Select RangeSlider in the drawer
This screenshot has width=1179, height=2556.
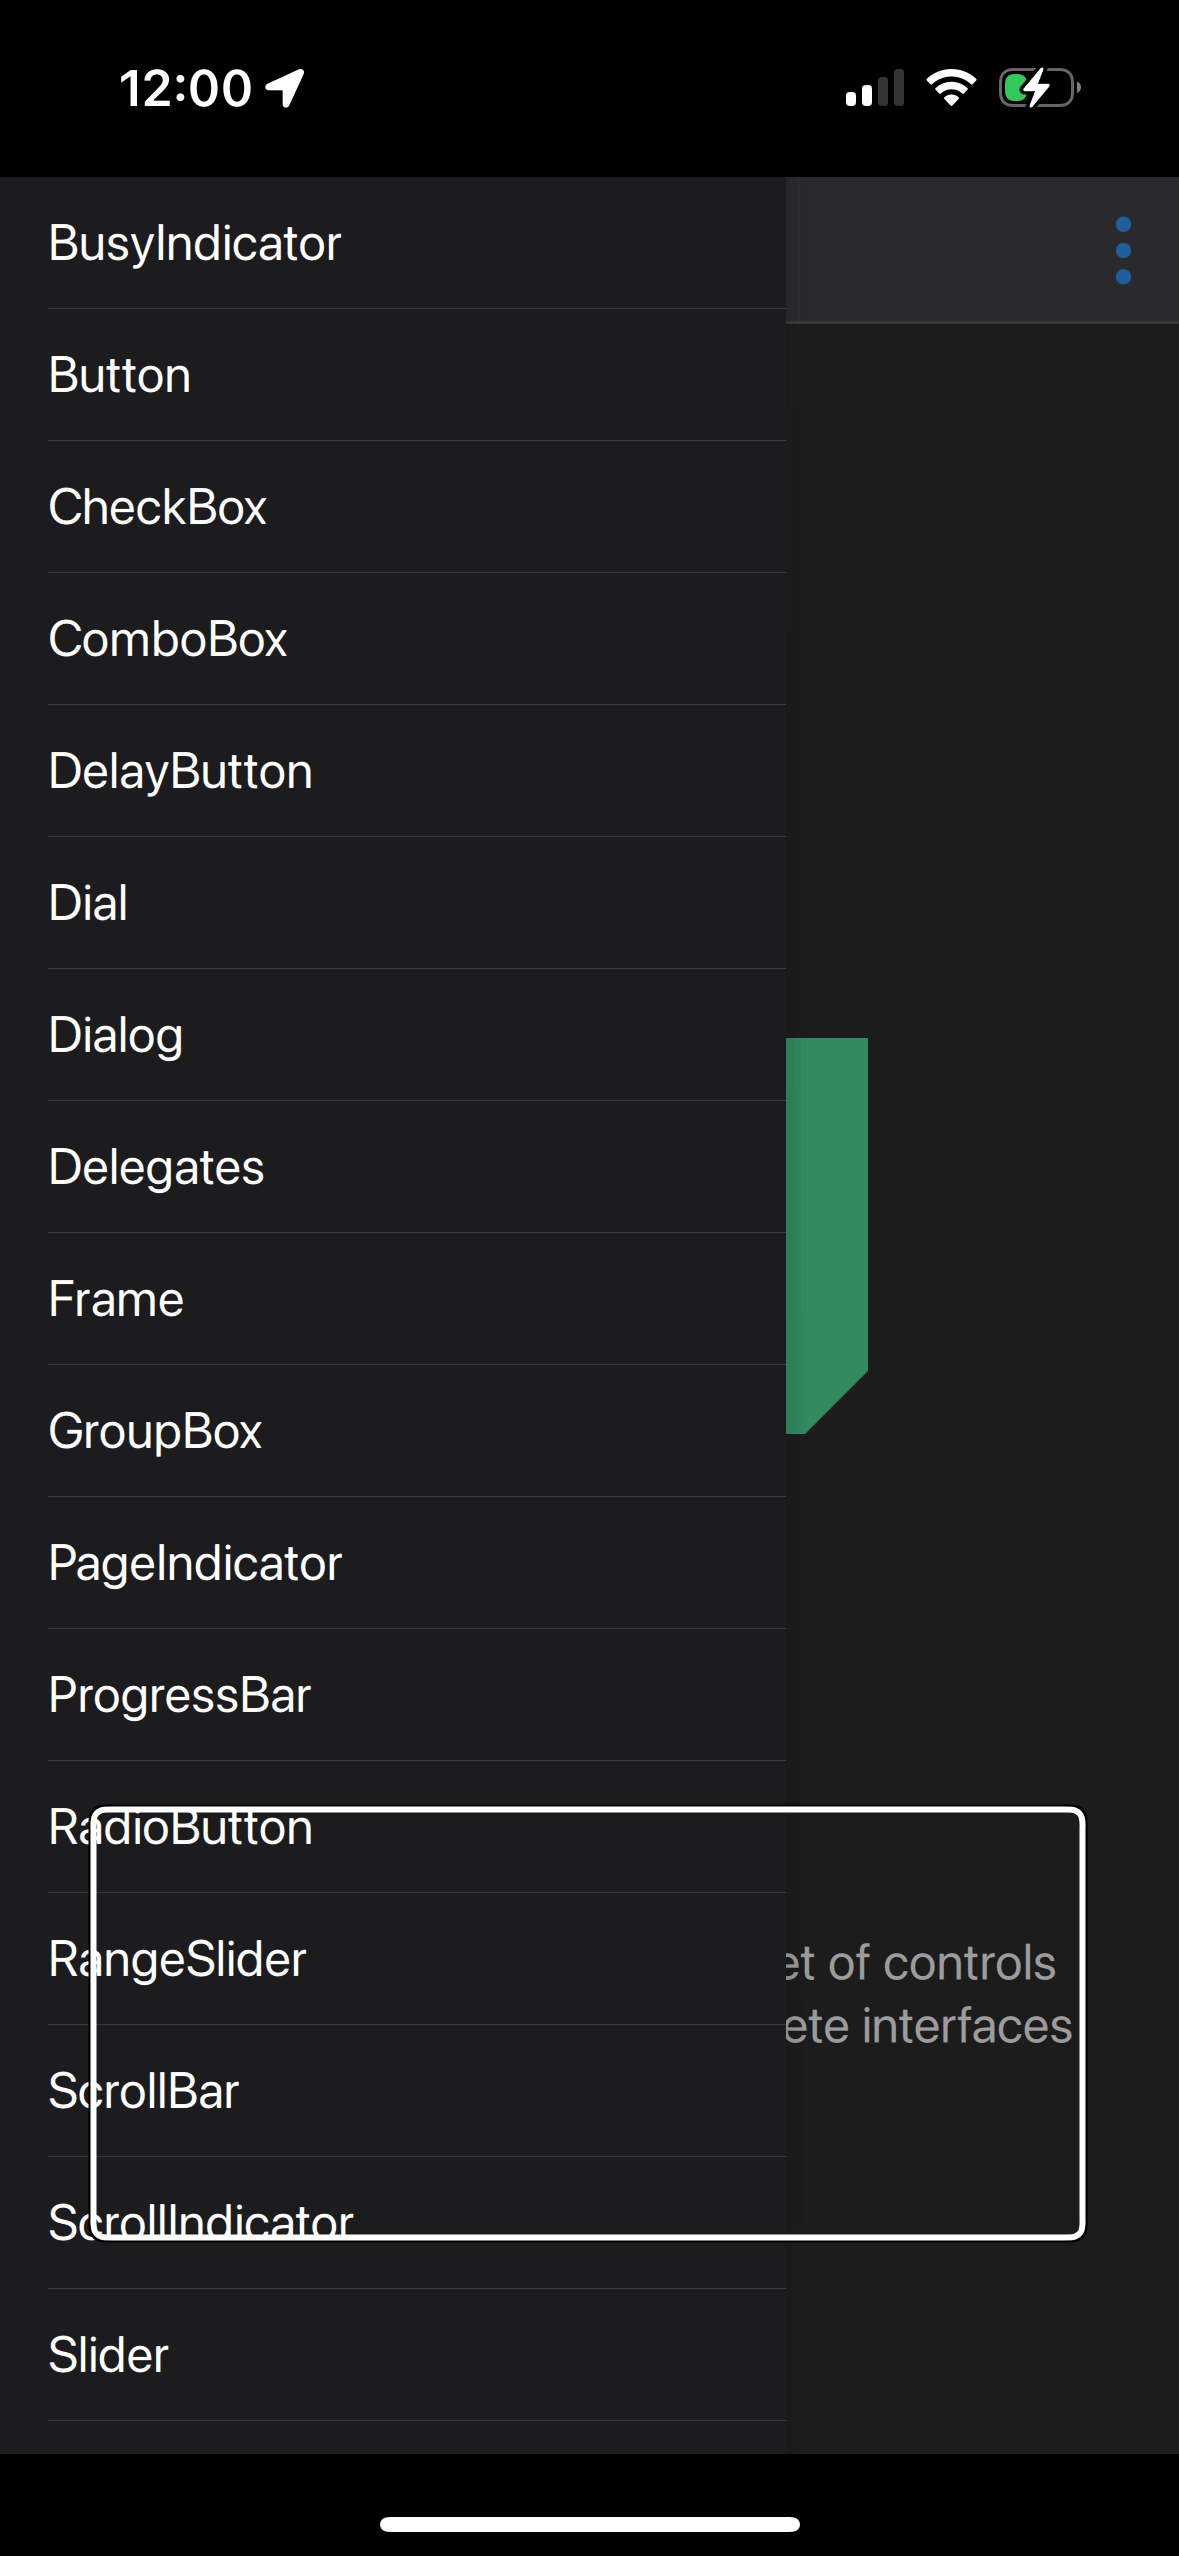pos(393,1959)
